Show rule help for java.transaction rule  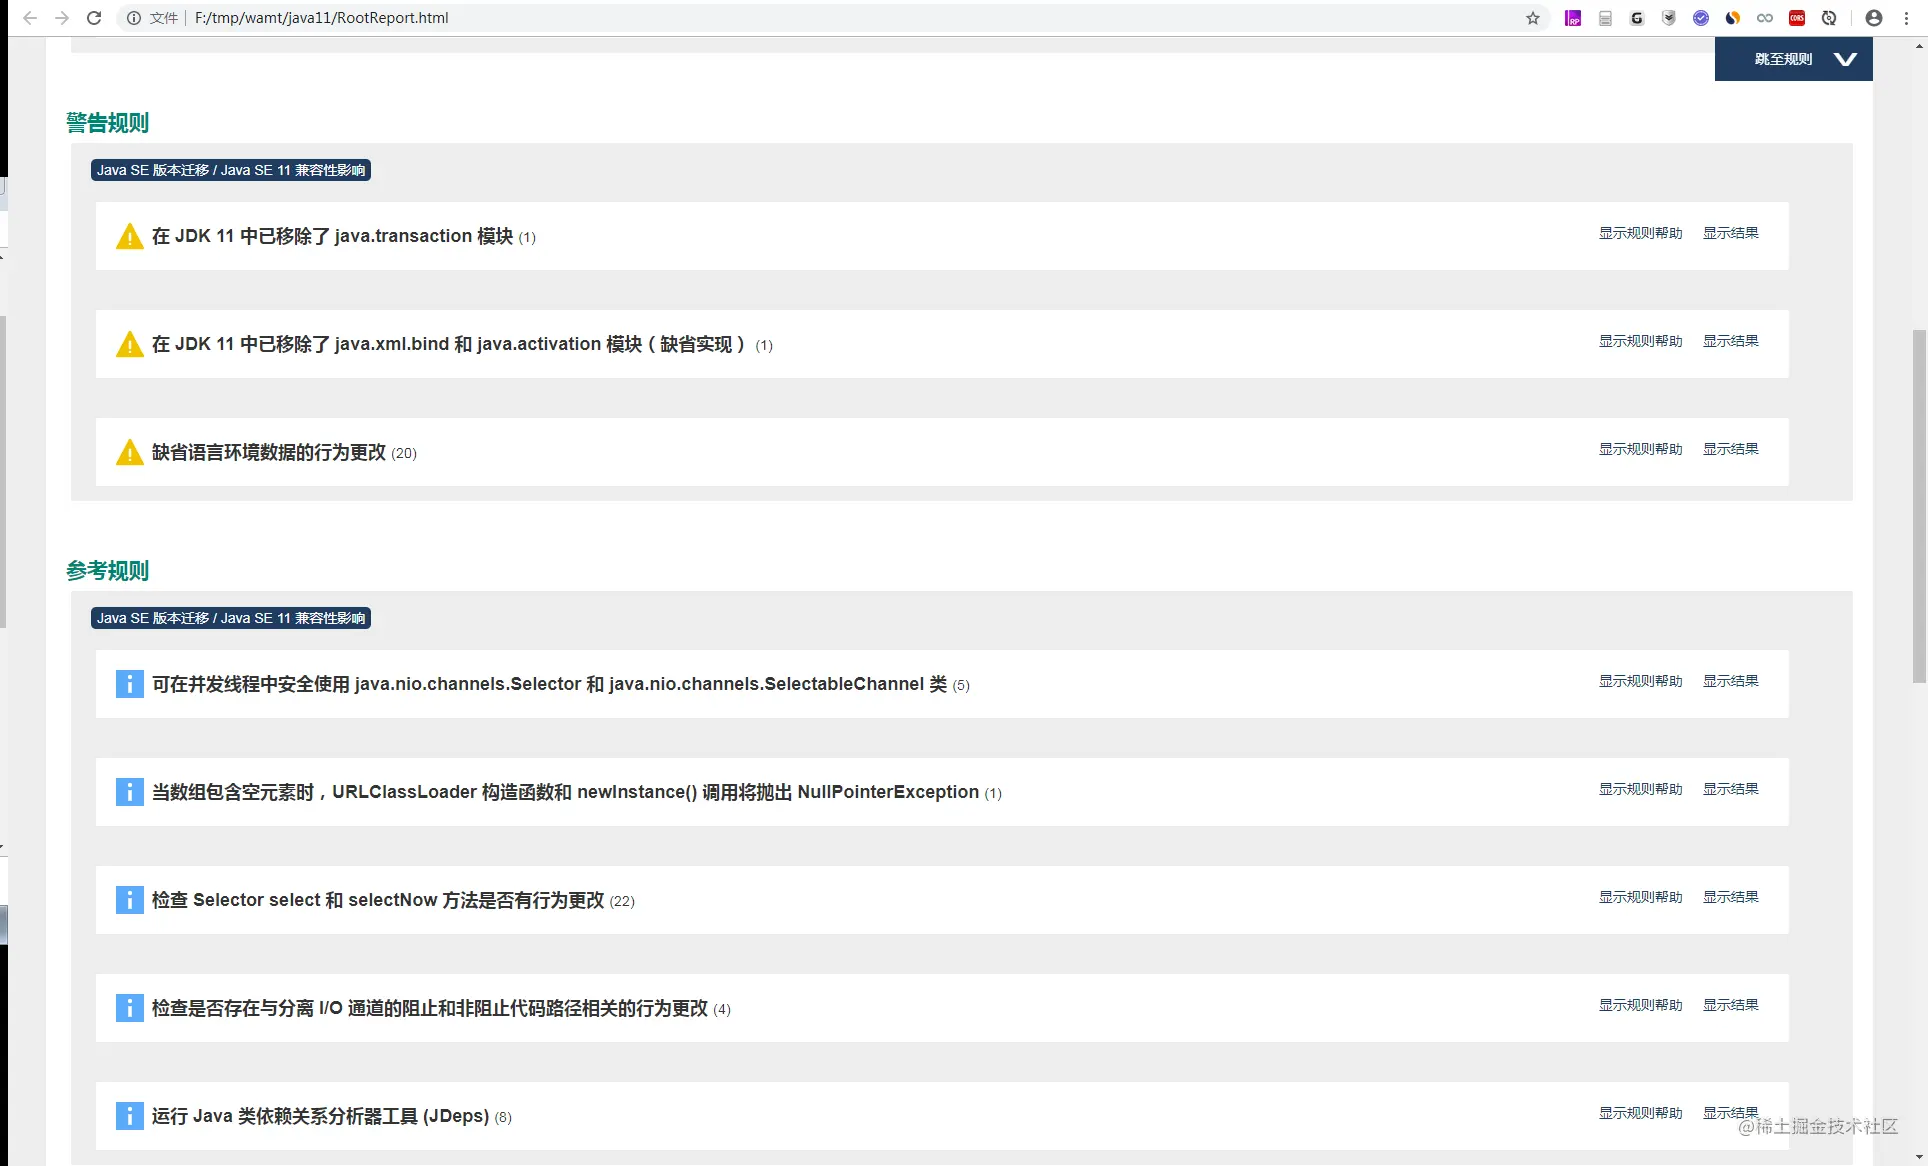click(x=1640, y=233)
